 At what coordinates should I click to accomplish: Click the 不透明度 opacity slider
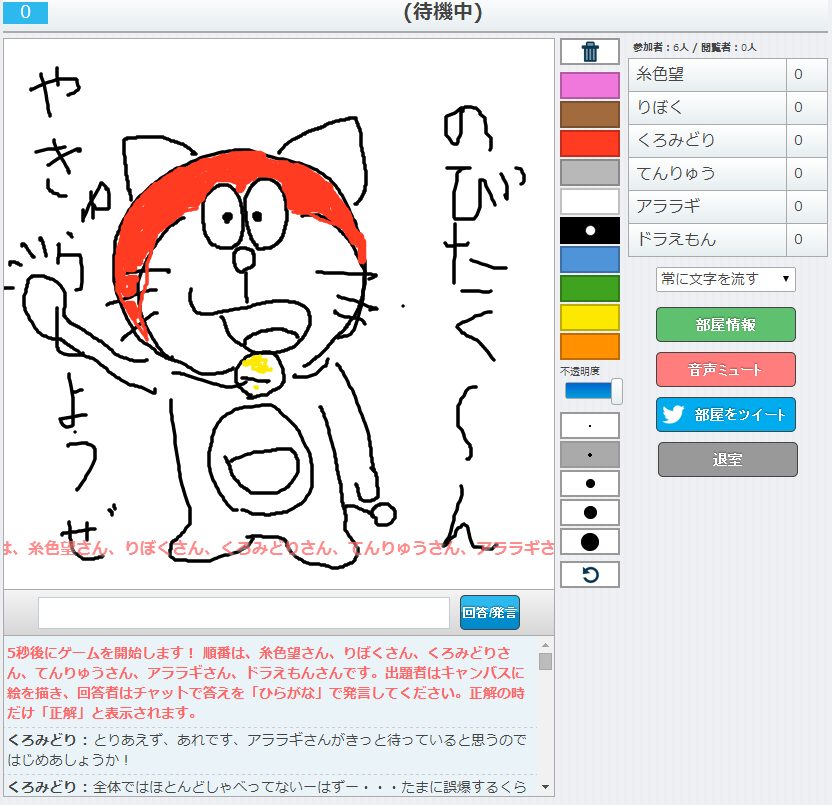pos(593,391)
